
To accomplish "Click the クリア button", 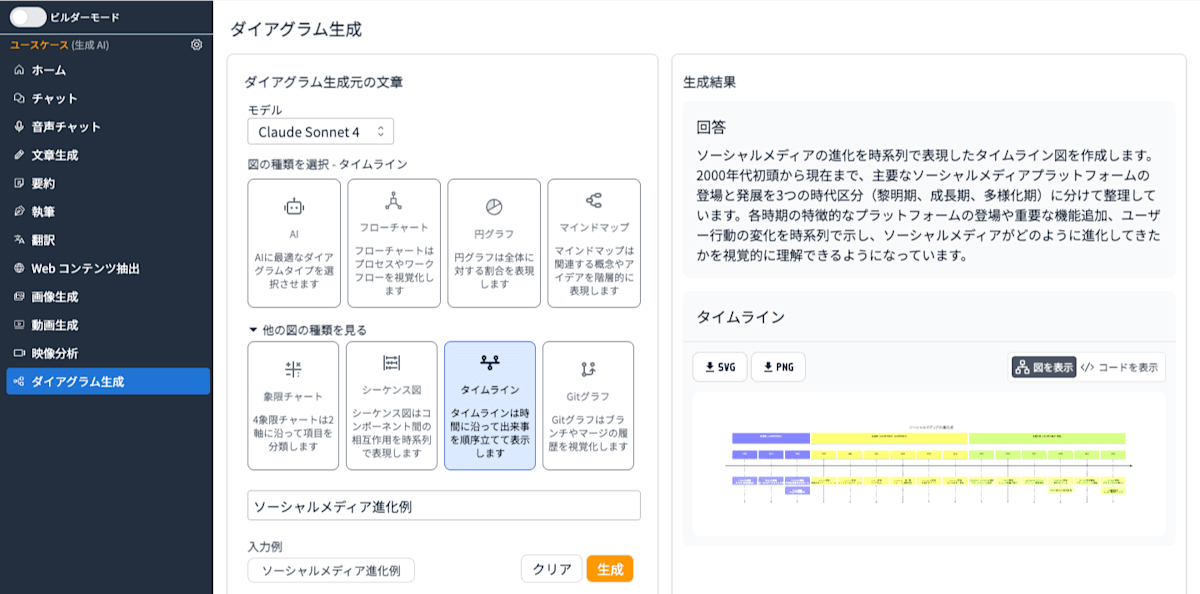I will click(552, 569).
